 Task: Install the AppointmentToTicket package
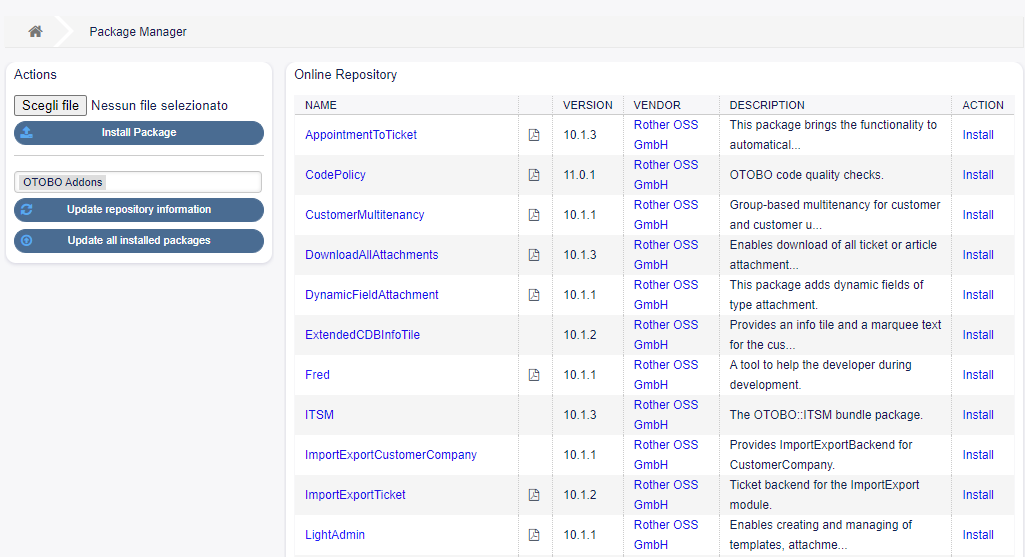[x=978, y=135]
